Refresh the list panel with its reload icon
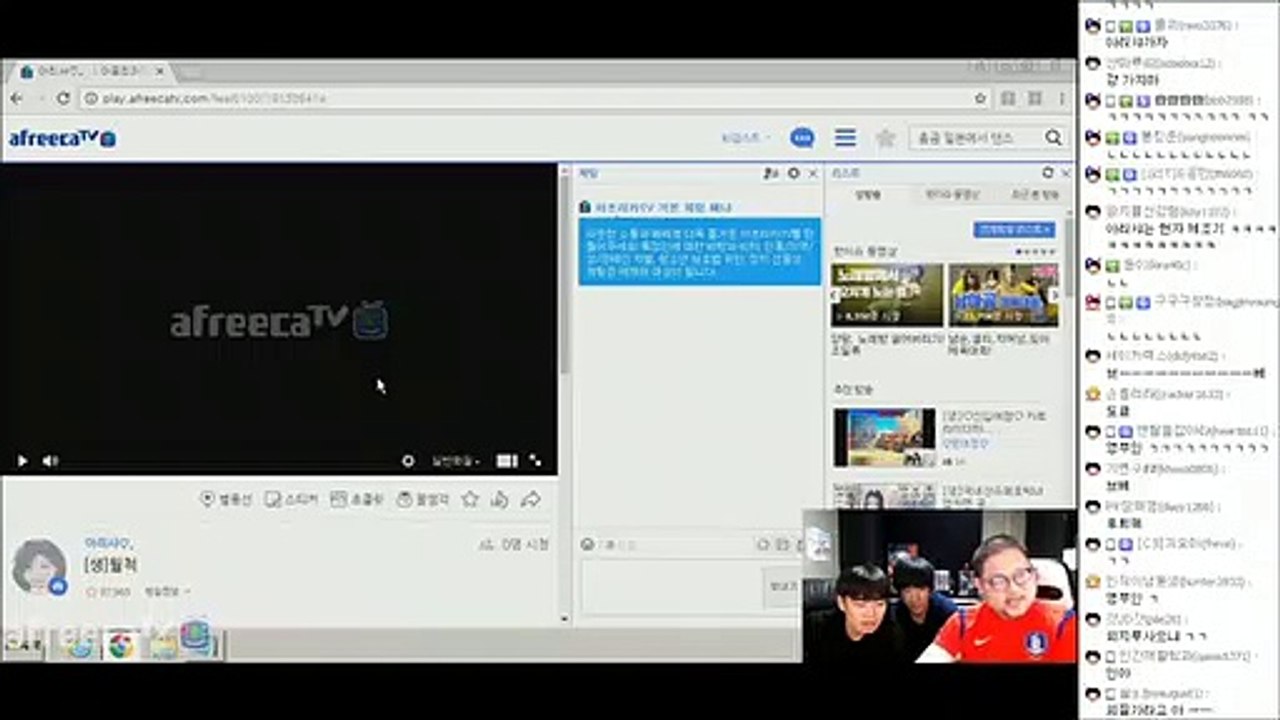This screenshot has width=1280, height=720. point(1047,173)
